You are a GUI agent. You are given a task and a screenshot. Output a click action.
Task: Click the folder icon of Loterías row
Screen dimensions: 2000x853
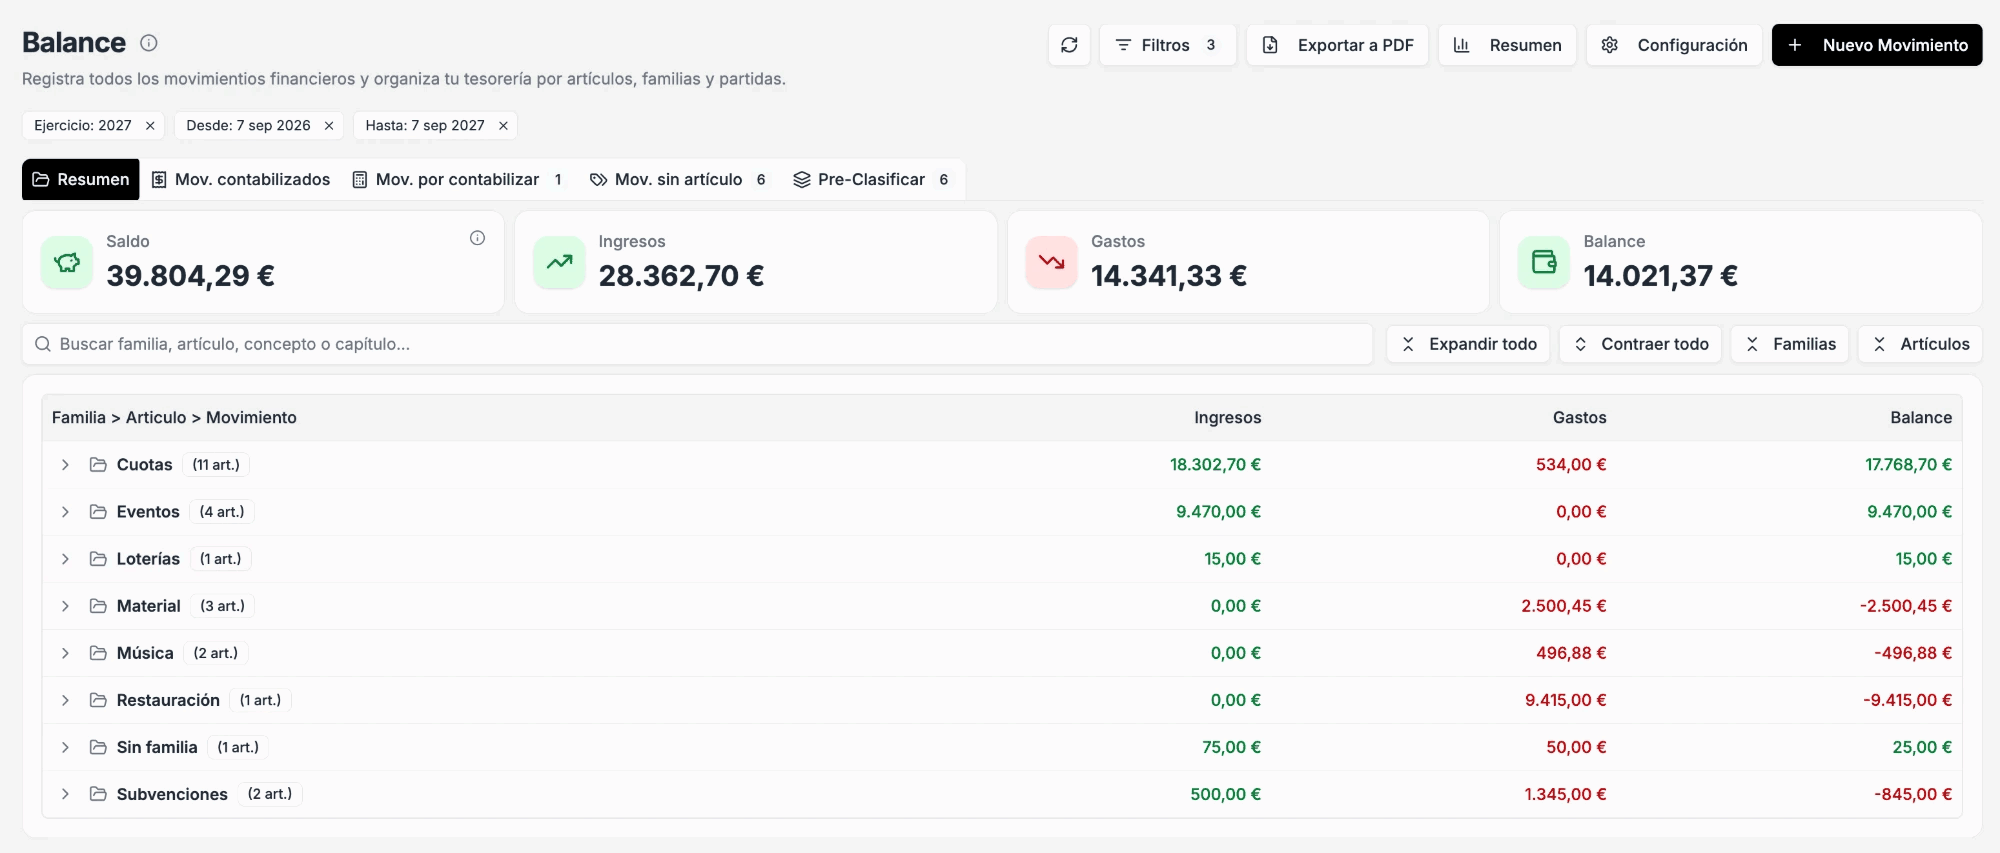98,559
